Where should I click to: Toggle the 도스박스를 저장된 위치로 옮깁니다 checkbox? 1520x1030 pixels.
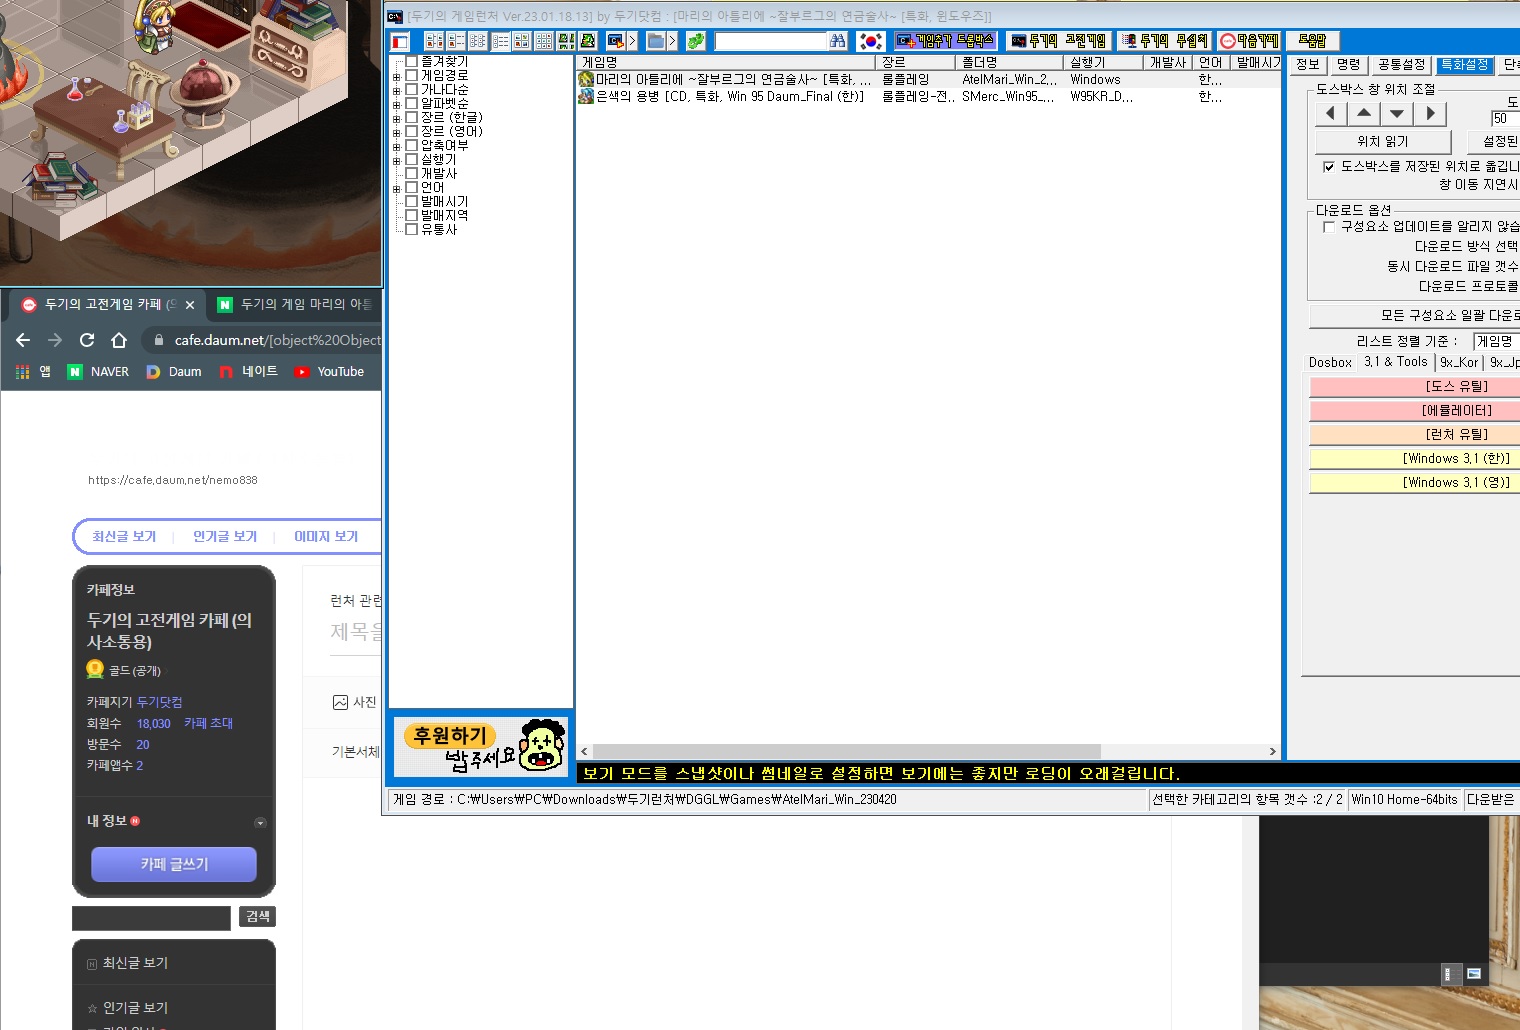(x=1328, y=167)
